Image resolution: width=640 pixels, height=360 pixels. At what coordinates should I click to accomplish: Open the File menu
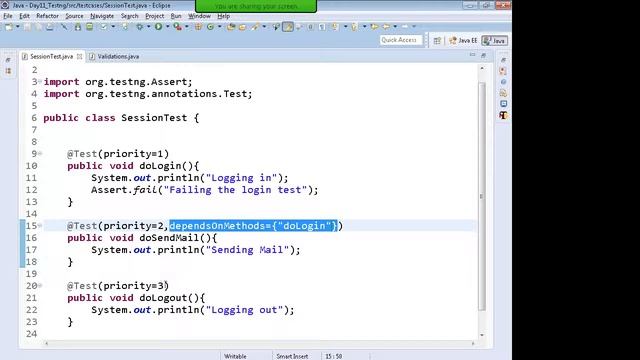(x=8, y=16)
